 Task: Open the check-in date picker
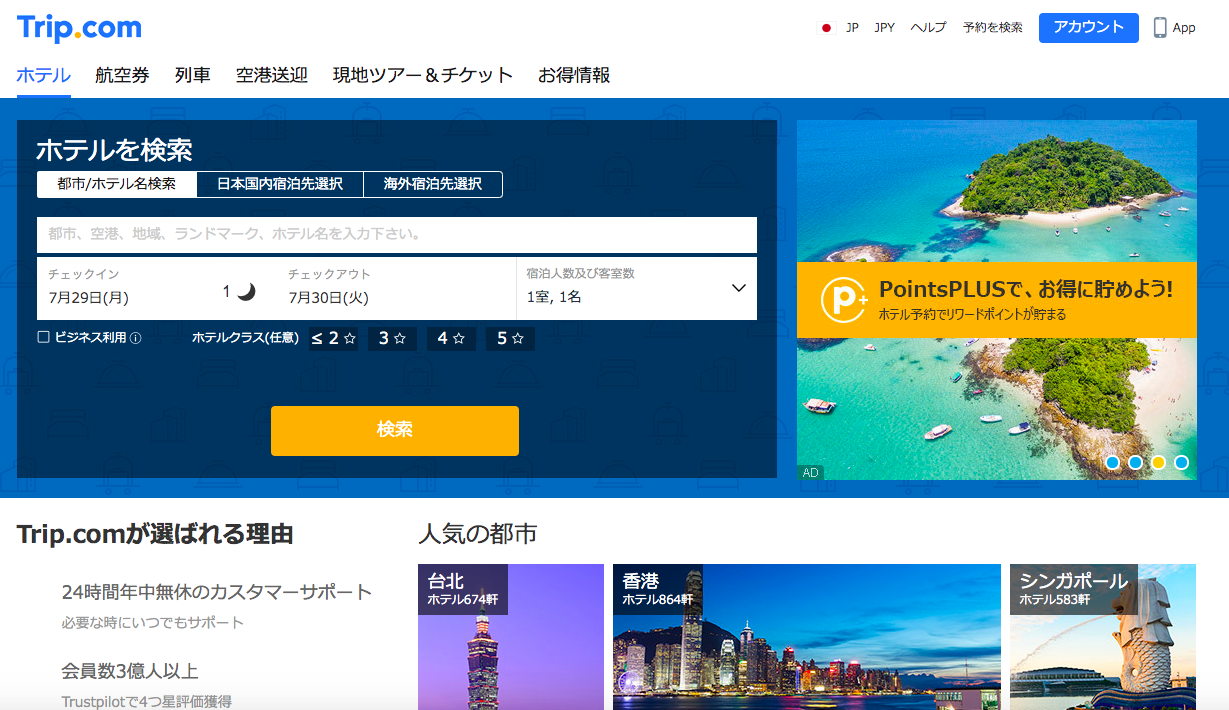(130, 288)
